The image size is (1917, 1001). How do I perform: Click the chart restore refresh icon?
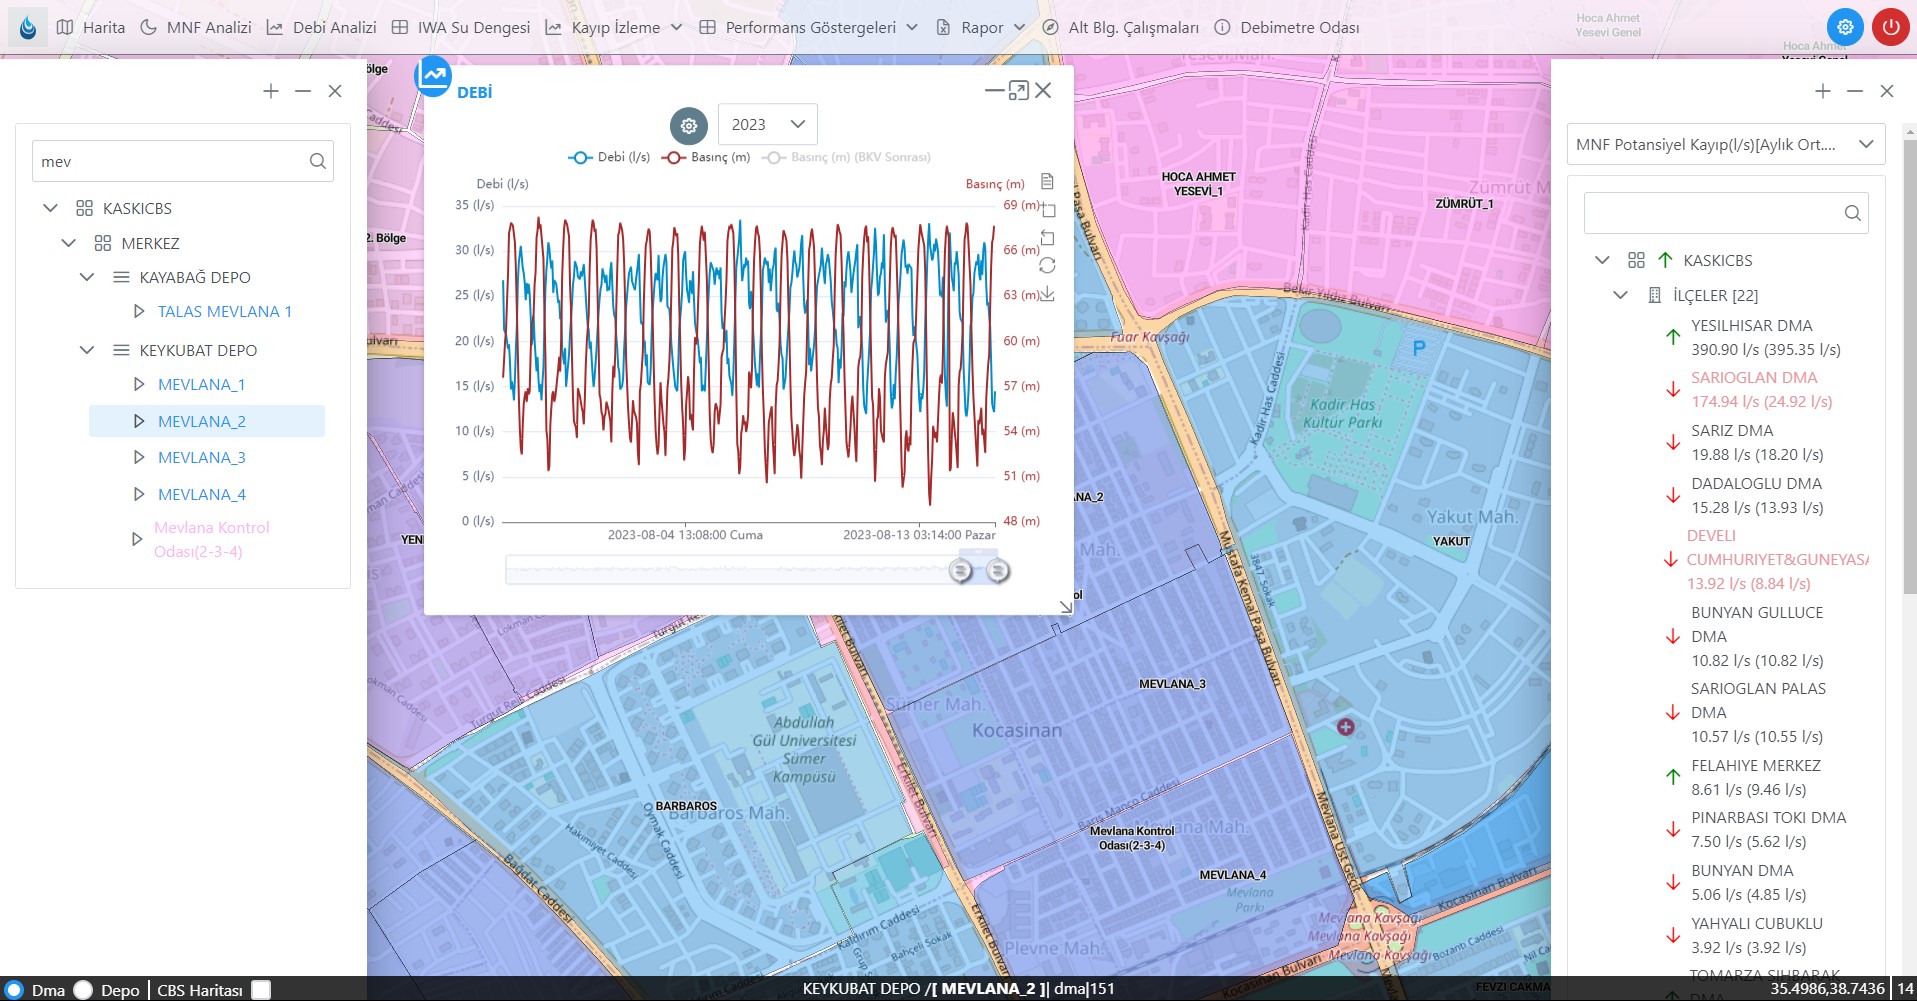pos(1047,265)
